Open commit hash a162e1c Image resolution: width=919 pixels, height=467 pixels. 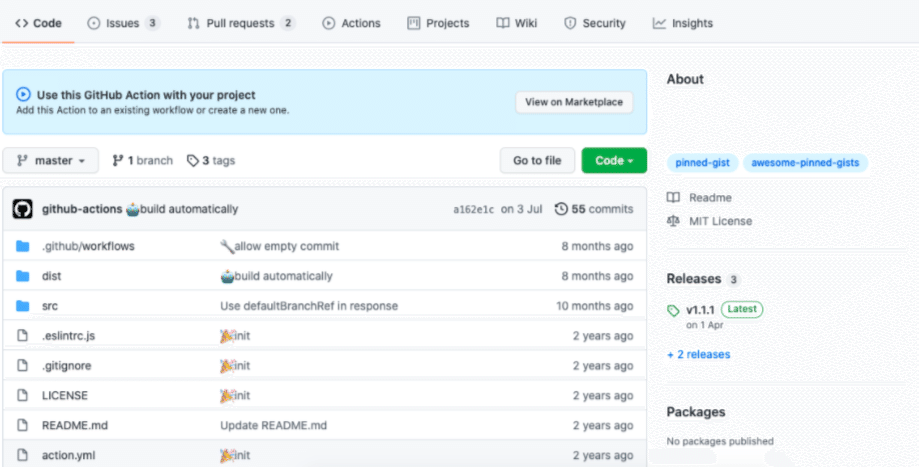pos(474,209)
